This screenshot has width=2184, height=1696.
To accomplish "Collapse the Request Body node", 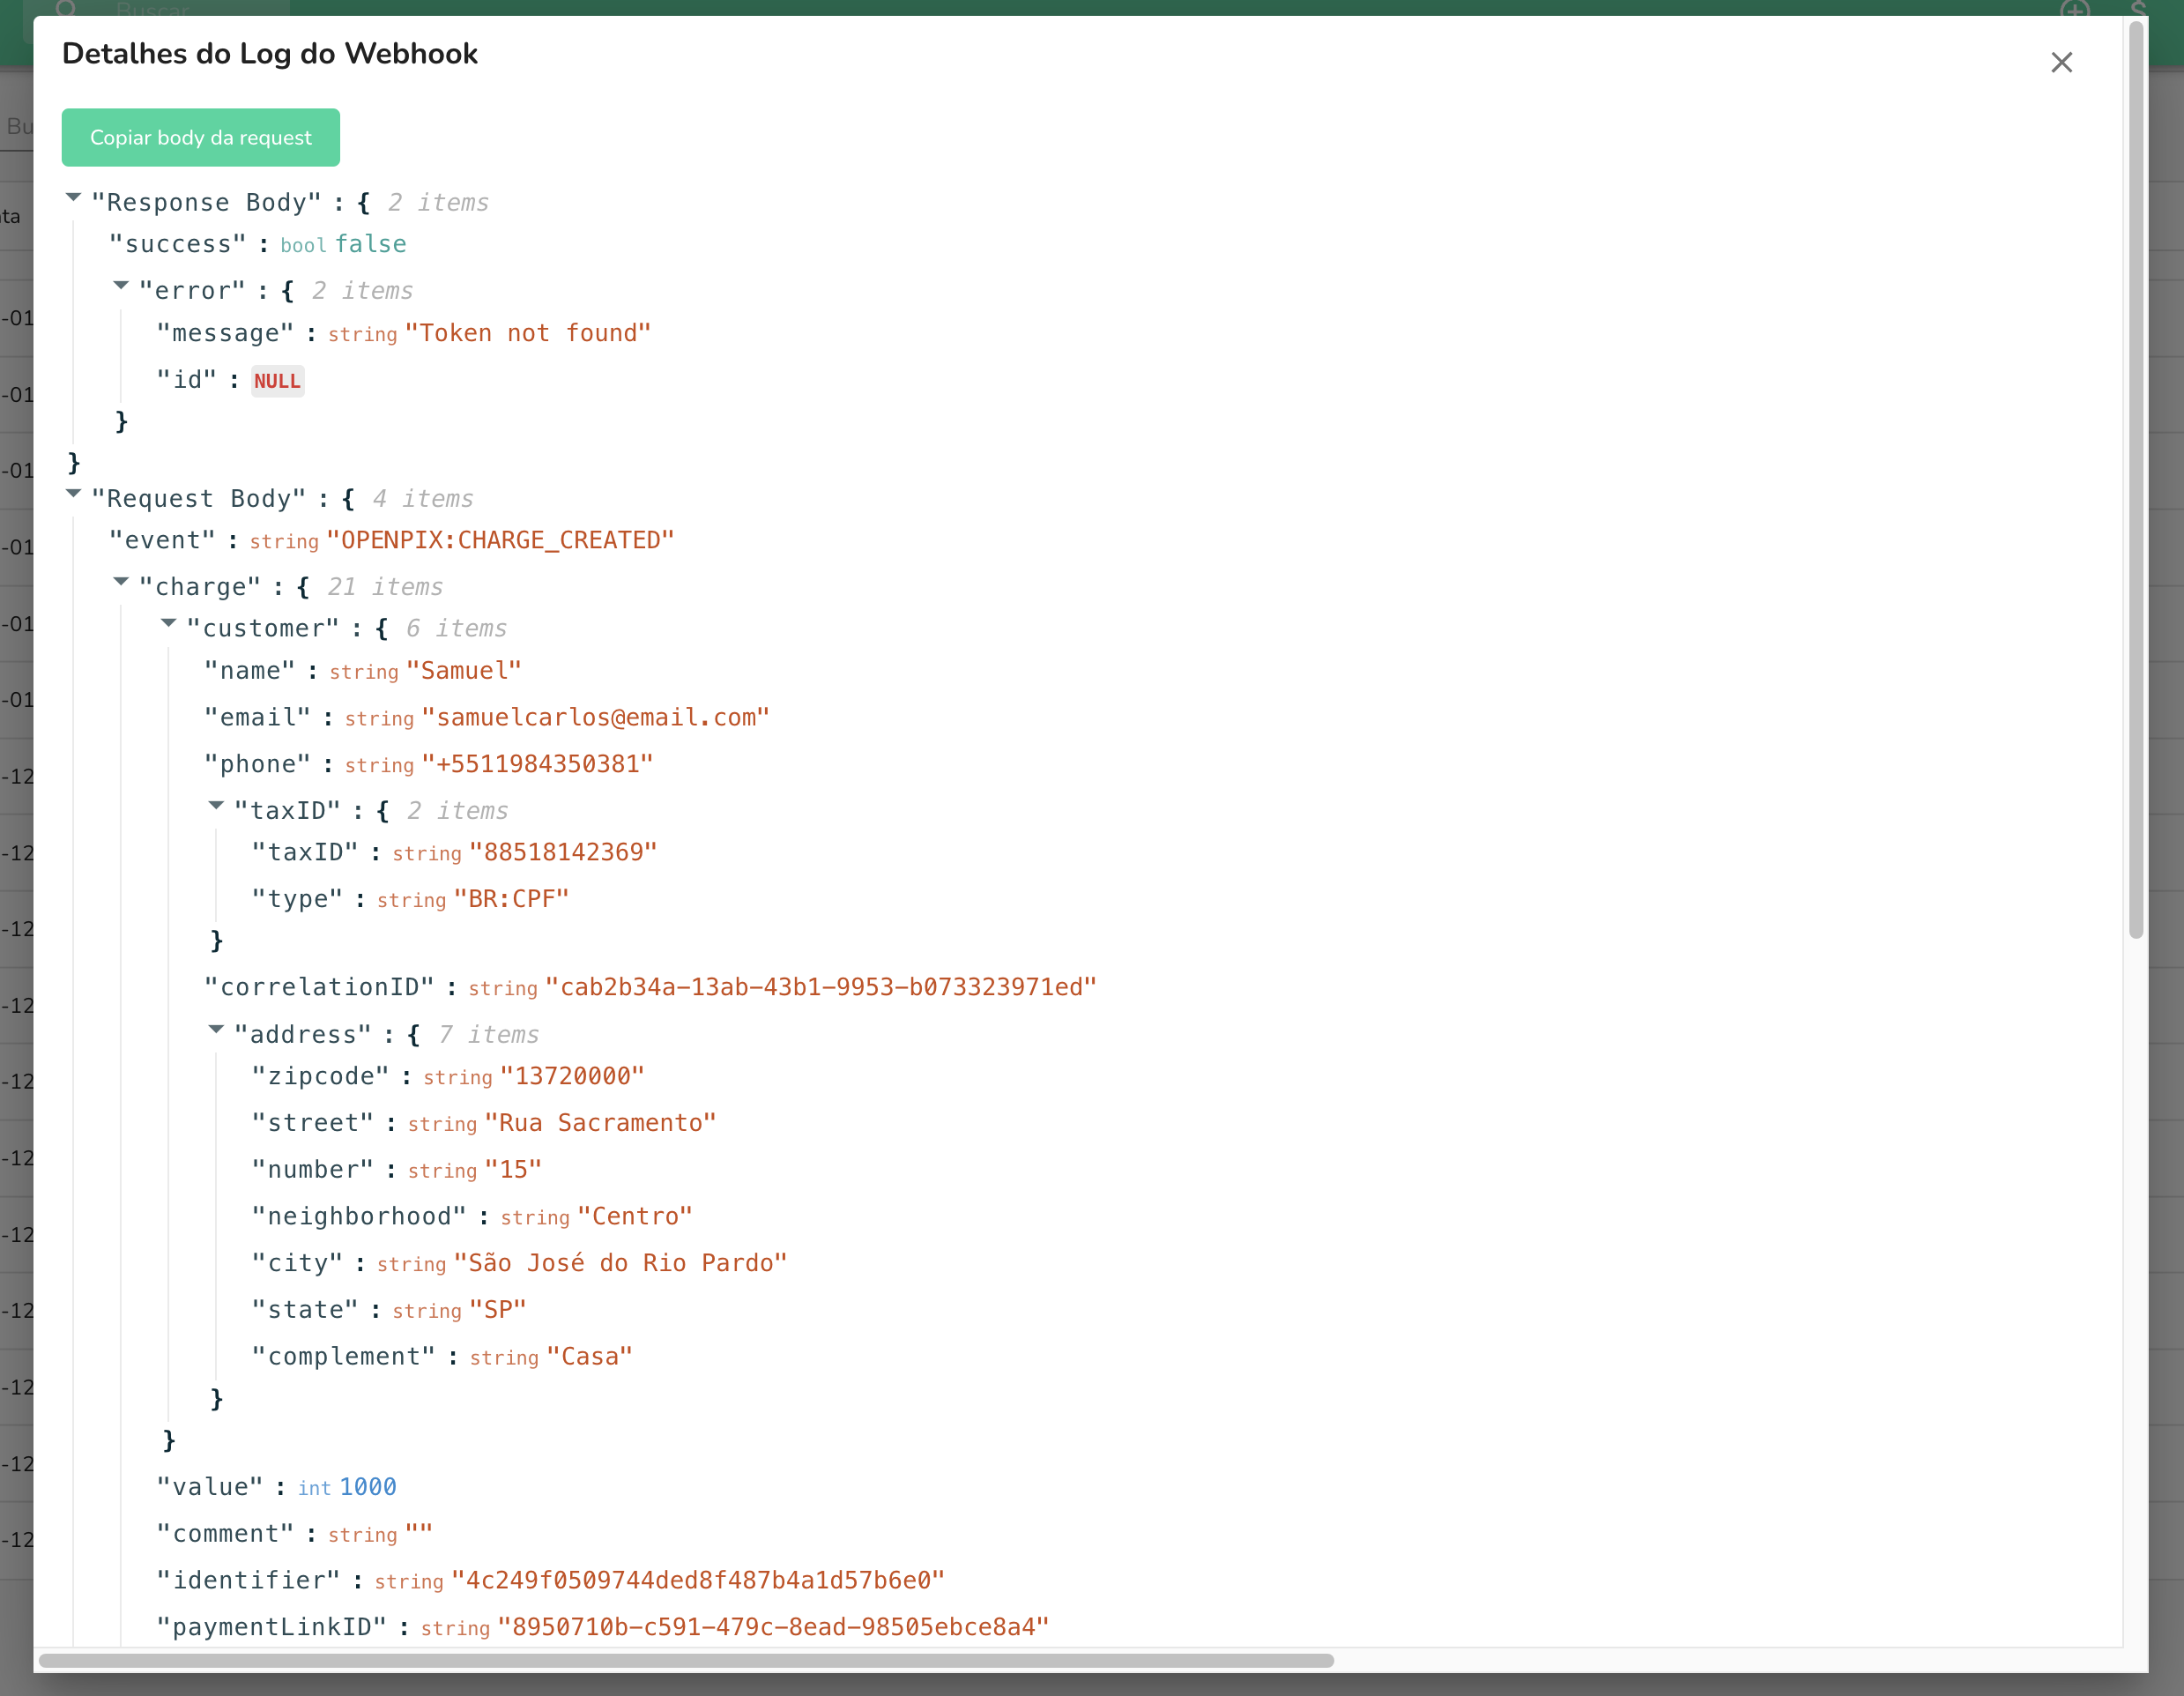I will [x=73, y=494].
